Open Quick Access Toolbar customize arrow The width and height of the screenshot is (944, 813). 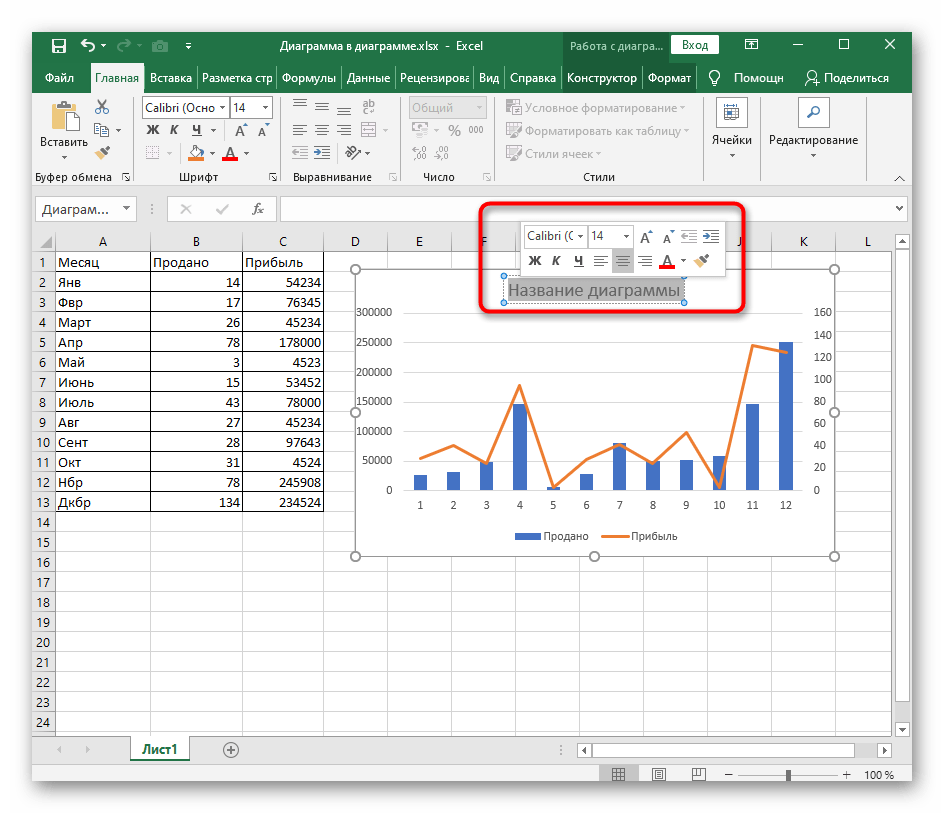coord(188,46)
